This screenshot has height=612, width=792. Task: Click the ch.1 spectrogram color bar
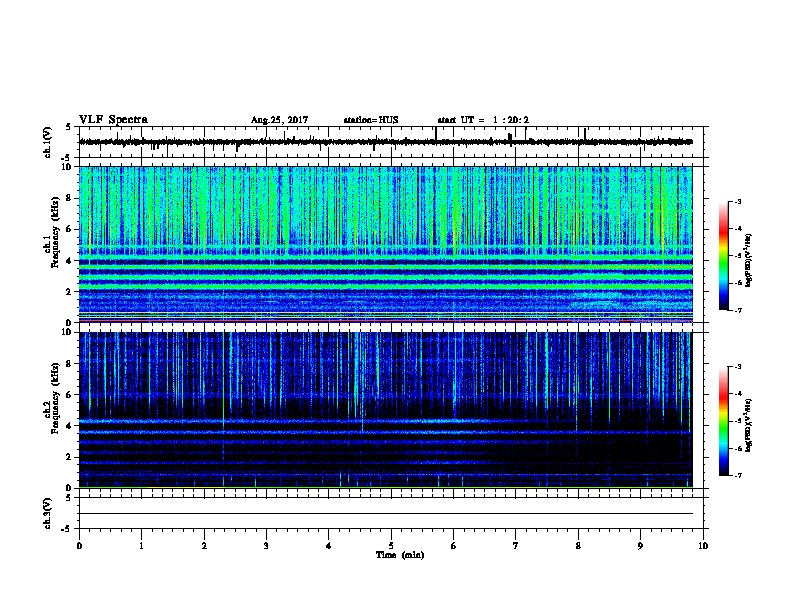(x=724, y=256)
